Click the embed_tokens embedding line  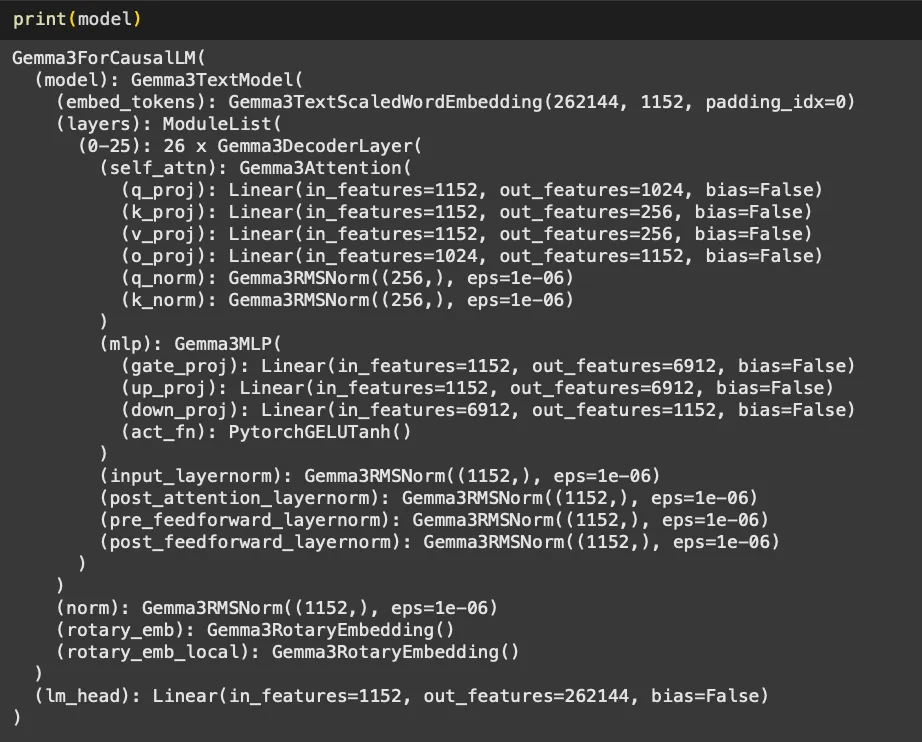[x=455, y=102]
